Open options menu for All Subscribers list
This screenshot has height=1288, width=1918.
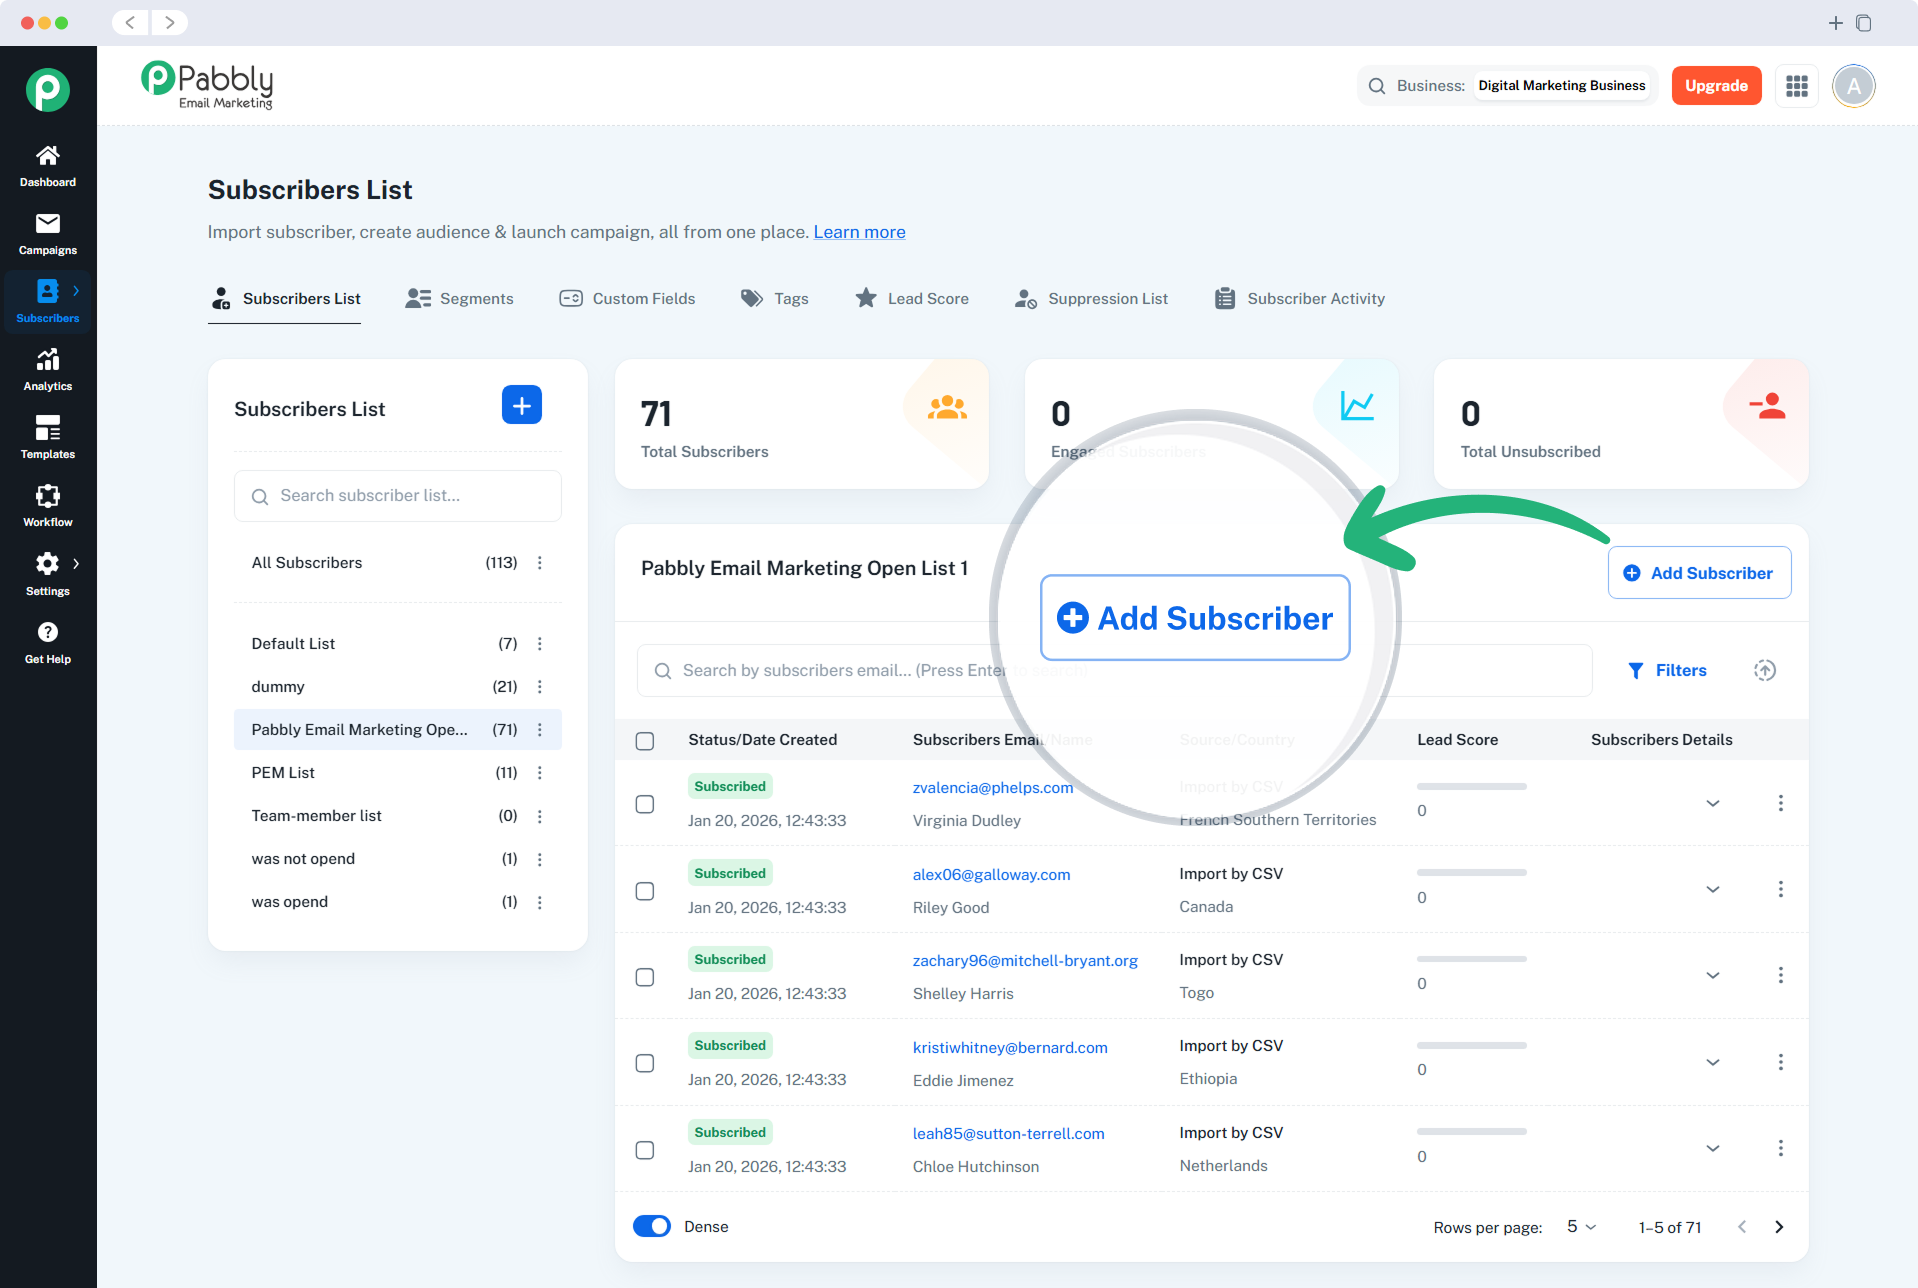540,563
